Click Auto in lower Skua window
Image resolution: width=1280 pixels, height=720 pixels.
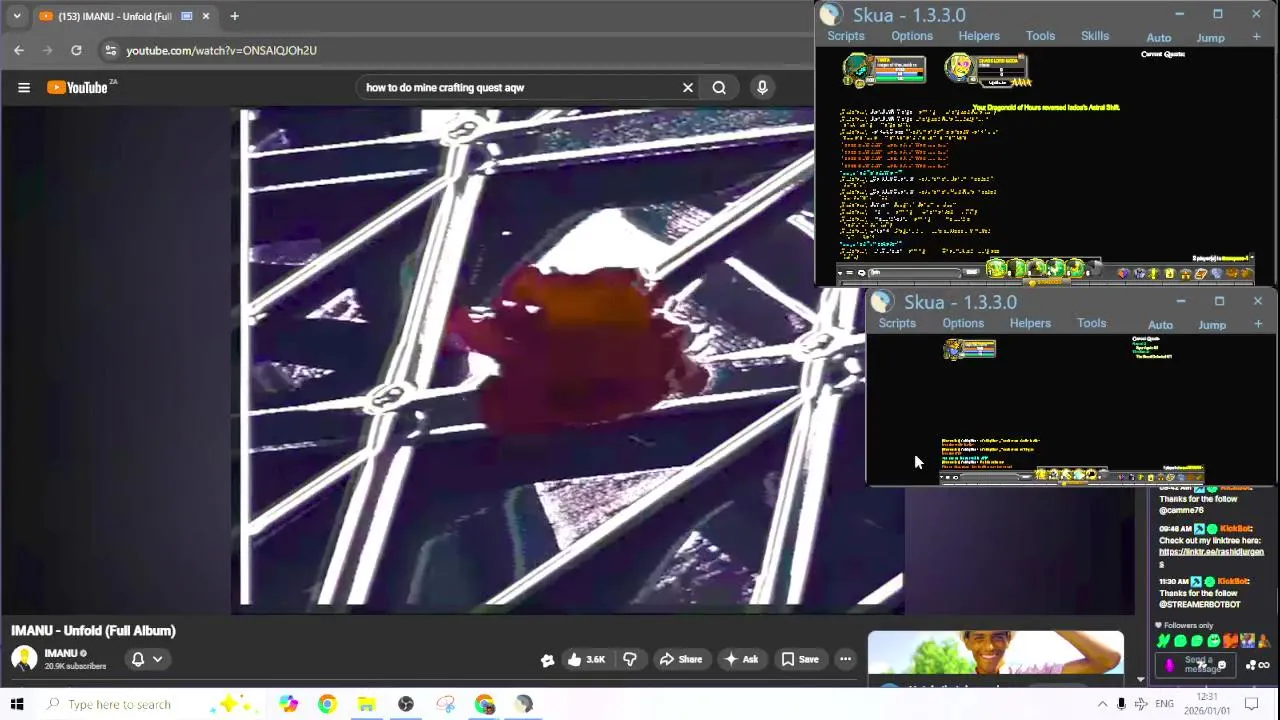(x=1160, y=325)
